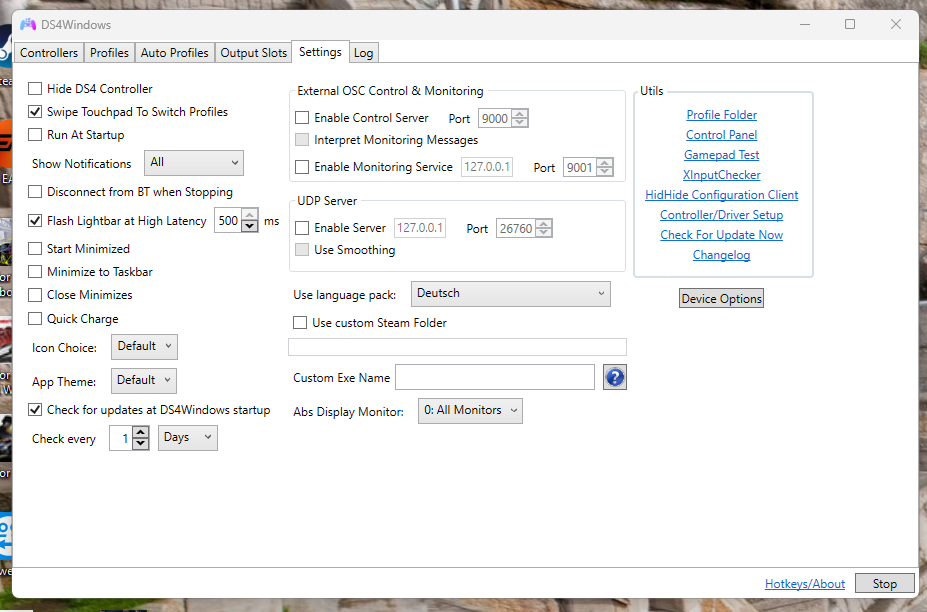Viewport: 927px width, 612px height.
Task: Tick UDP Enable Server checkbox
Action: (302, 228)
